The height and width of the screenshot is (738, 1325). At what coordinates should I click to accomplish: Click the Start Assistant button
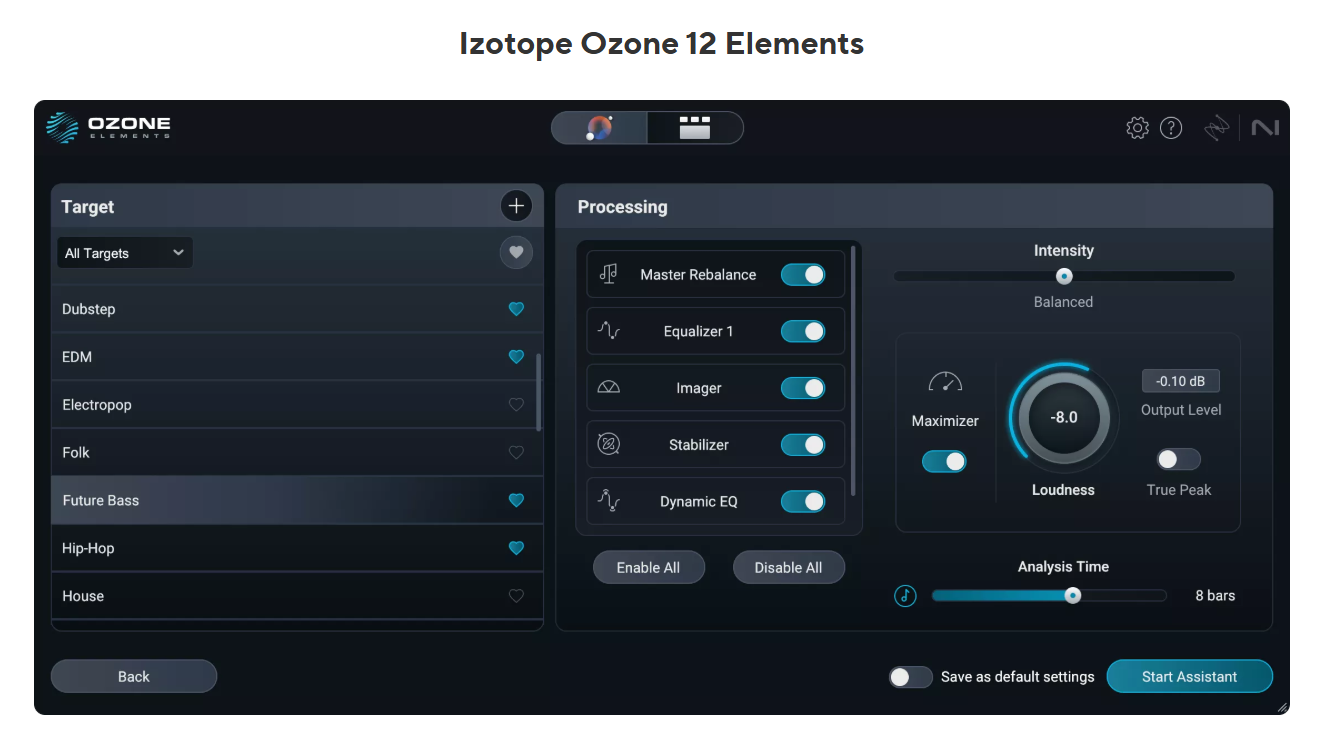pyautogui.click(x=1189, y=677)
